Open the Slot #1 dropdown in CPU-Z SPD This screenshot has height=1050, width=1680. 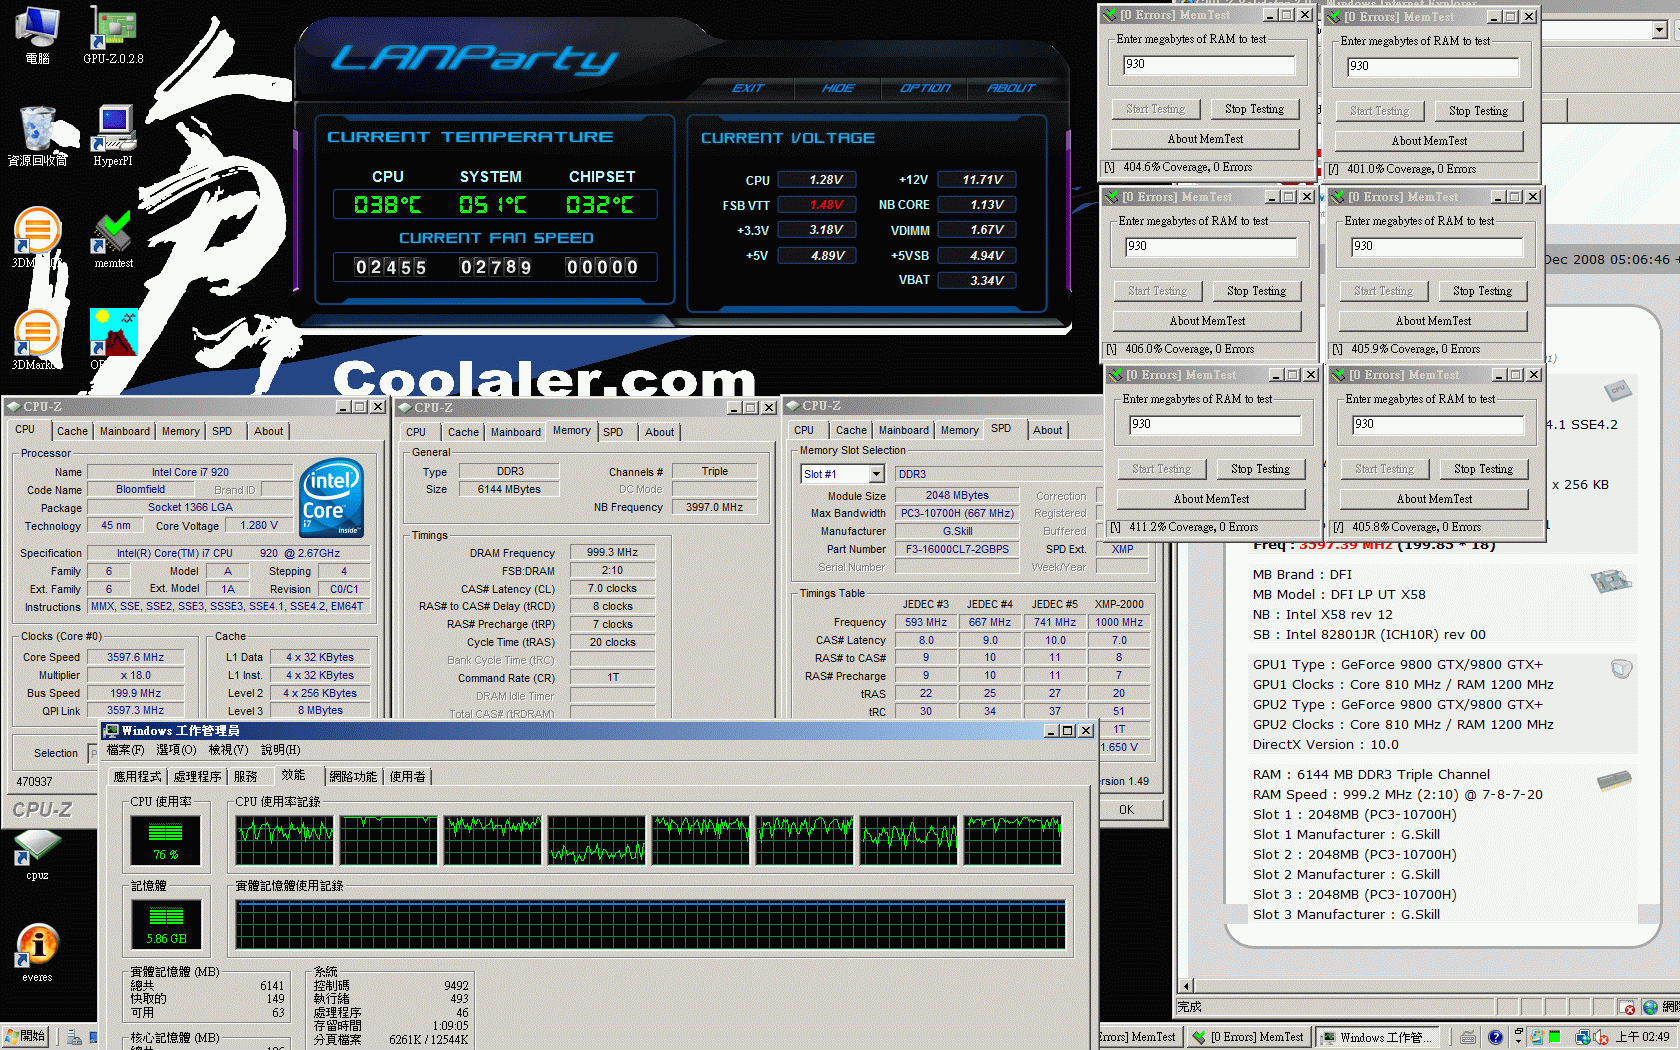876,474
